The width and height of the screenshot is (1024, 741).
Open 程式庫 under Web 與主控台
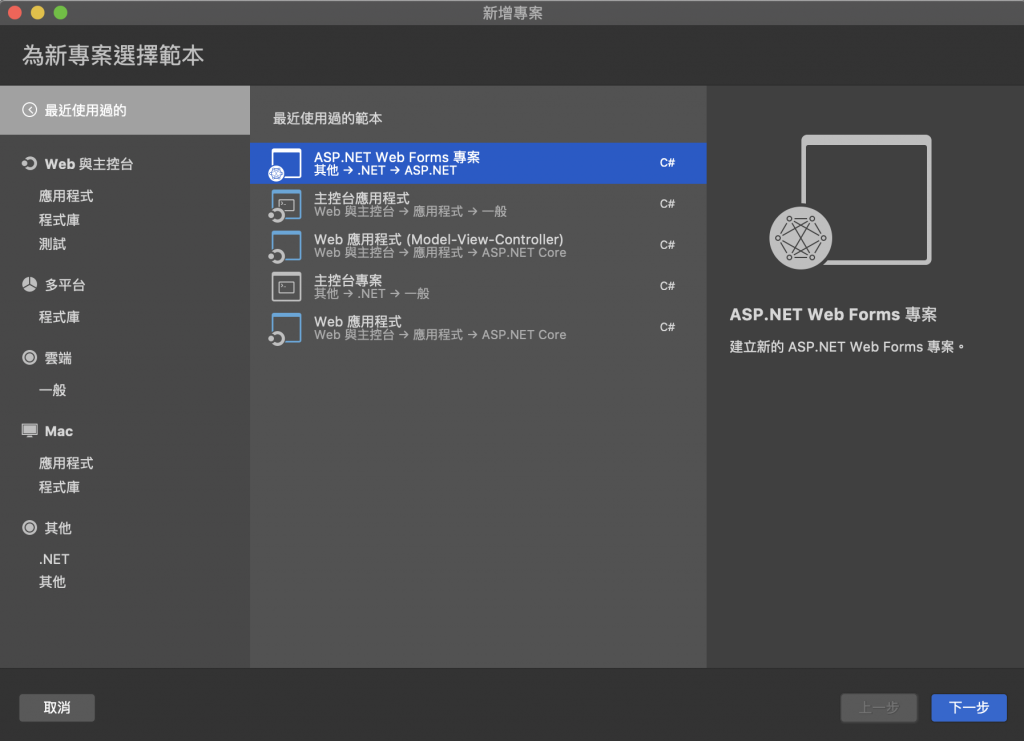59,220
